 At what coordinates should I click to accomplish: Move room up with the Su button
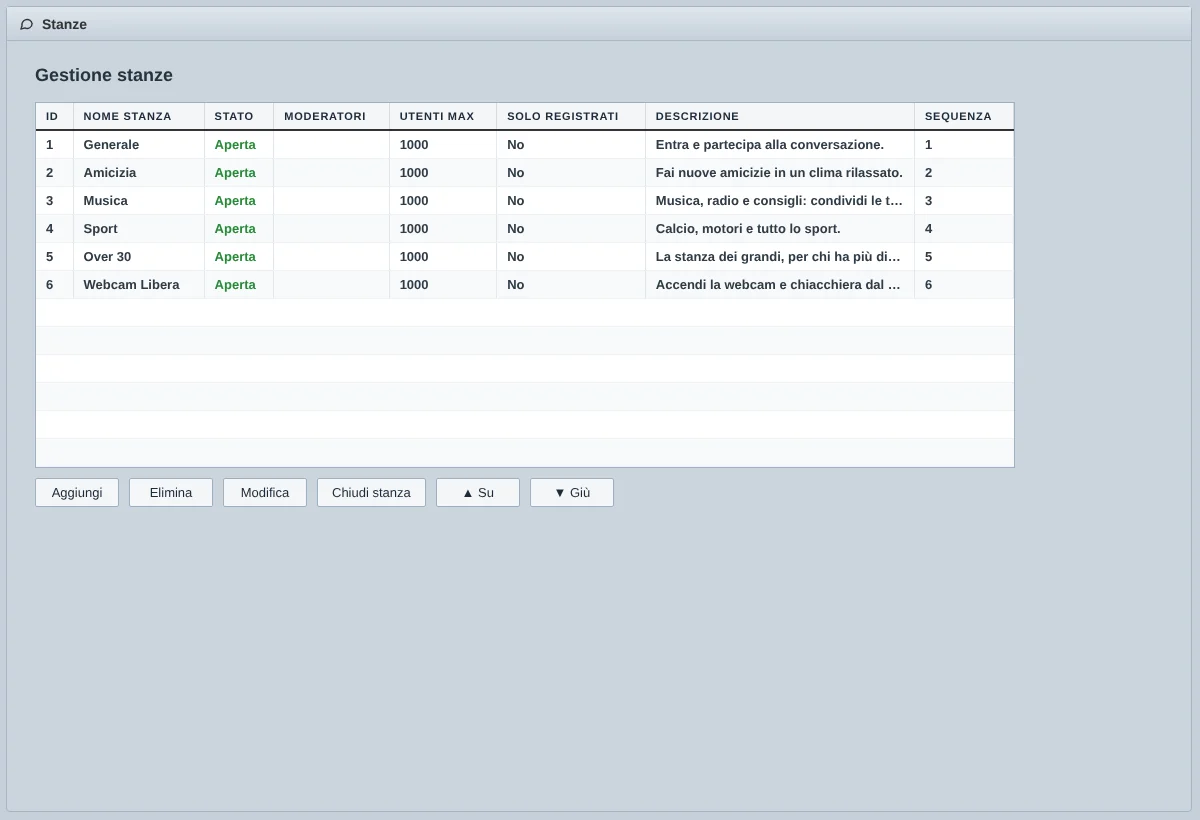click(x=478, y=492)
